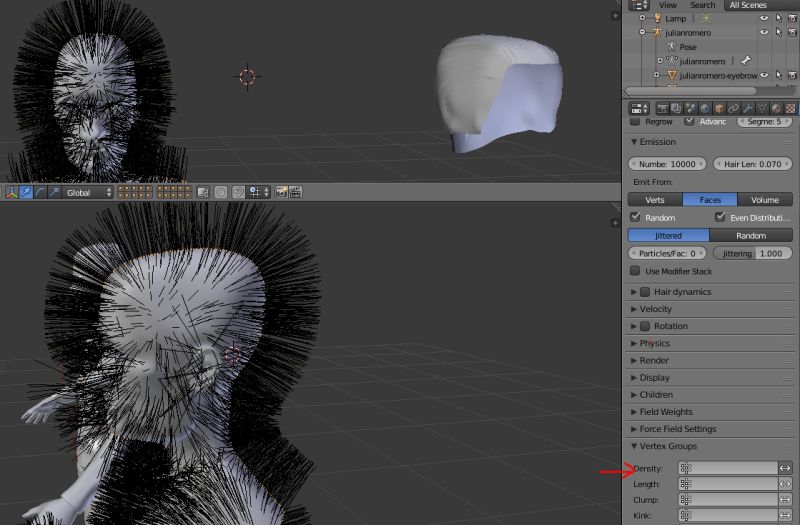The image size is (800, 525).
Task: Open the Constraints properties chain icon
Action: coord(733,108)
